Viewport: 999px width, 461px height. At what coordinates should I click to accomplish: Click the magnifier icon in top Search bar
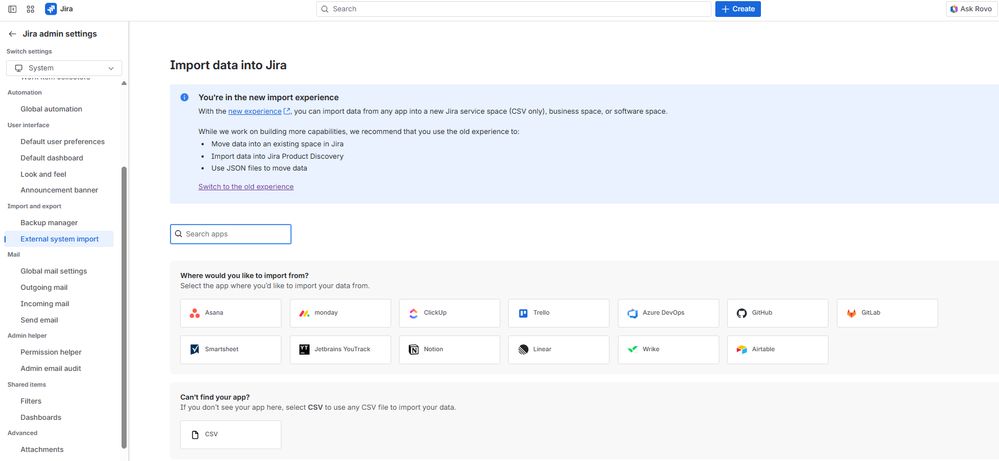click(x=325, y=9)
